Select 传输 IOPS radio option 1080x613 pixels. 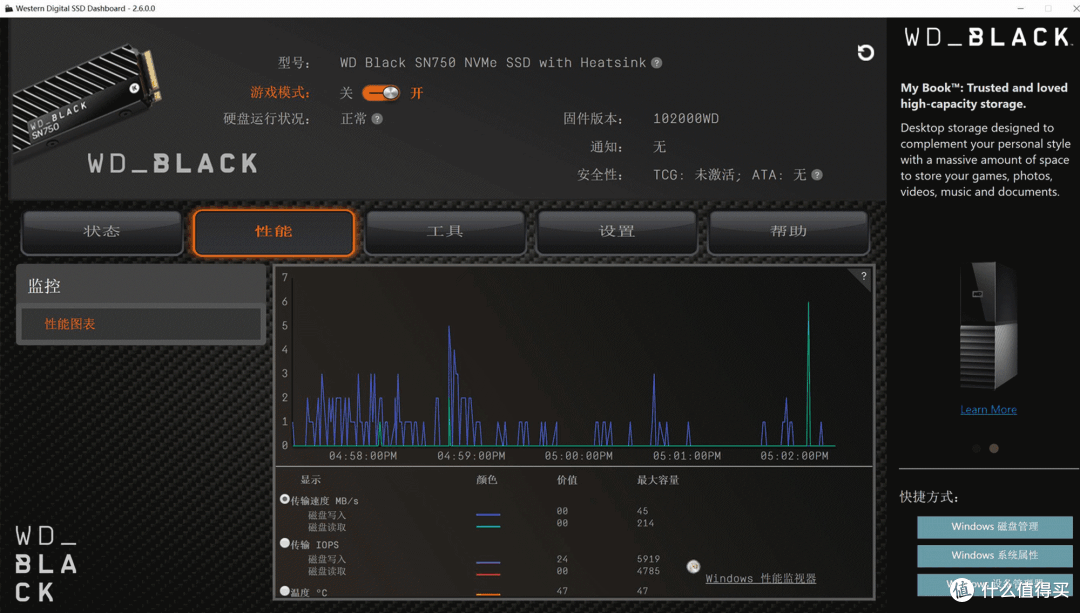click(x=284, y=543)
